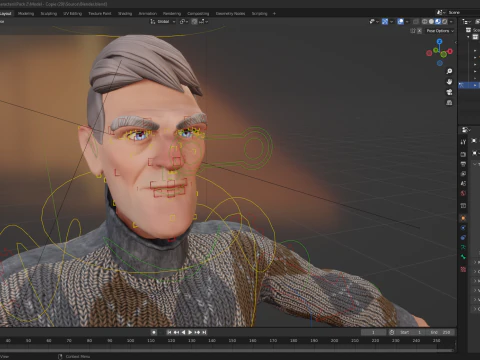480x360 pixels.
Task: Switch to solid viewport shading
Action: click(x=431, y=22)
